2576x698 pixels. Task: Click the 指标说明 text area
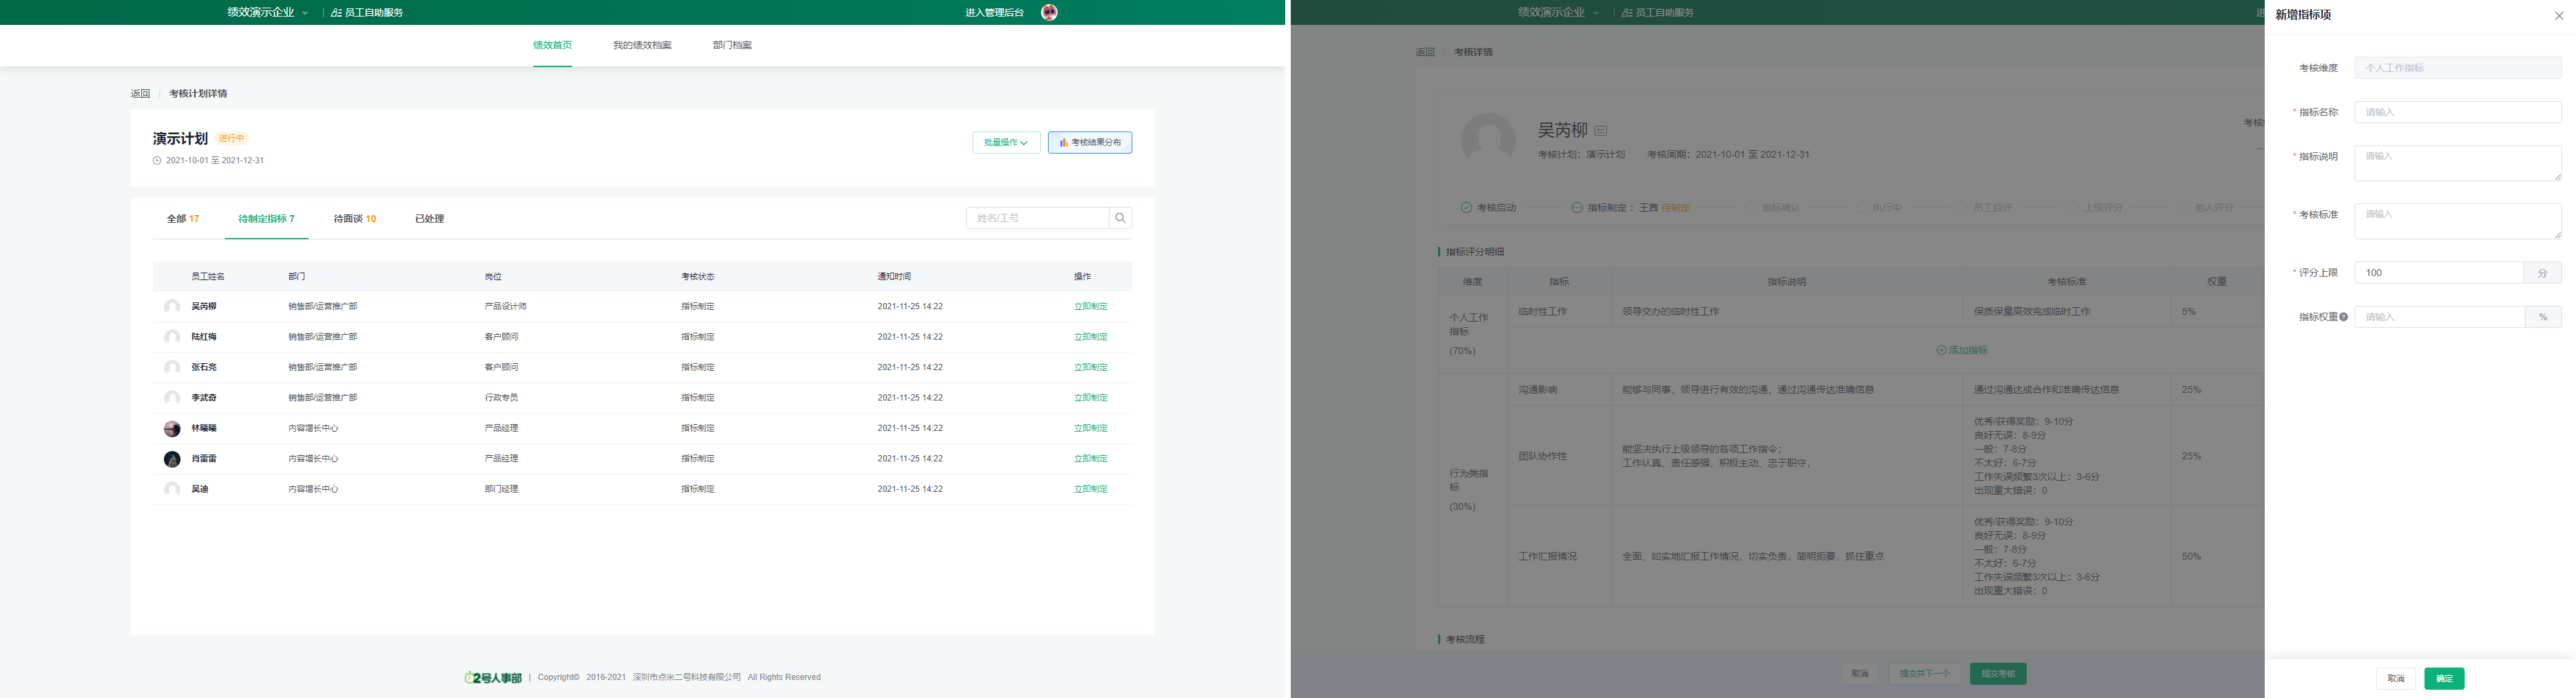pyautogui.click(x=2457, y=163)
